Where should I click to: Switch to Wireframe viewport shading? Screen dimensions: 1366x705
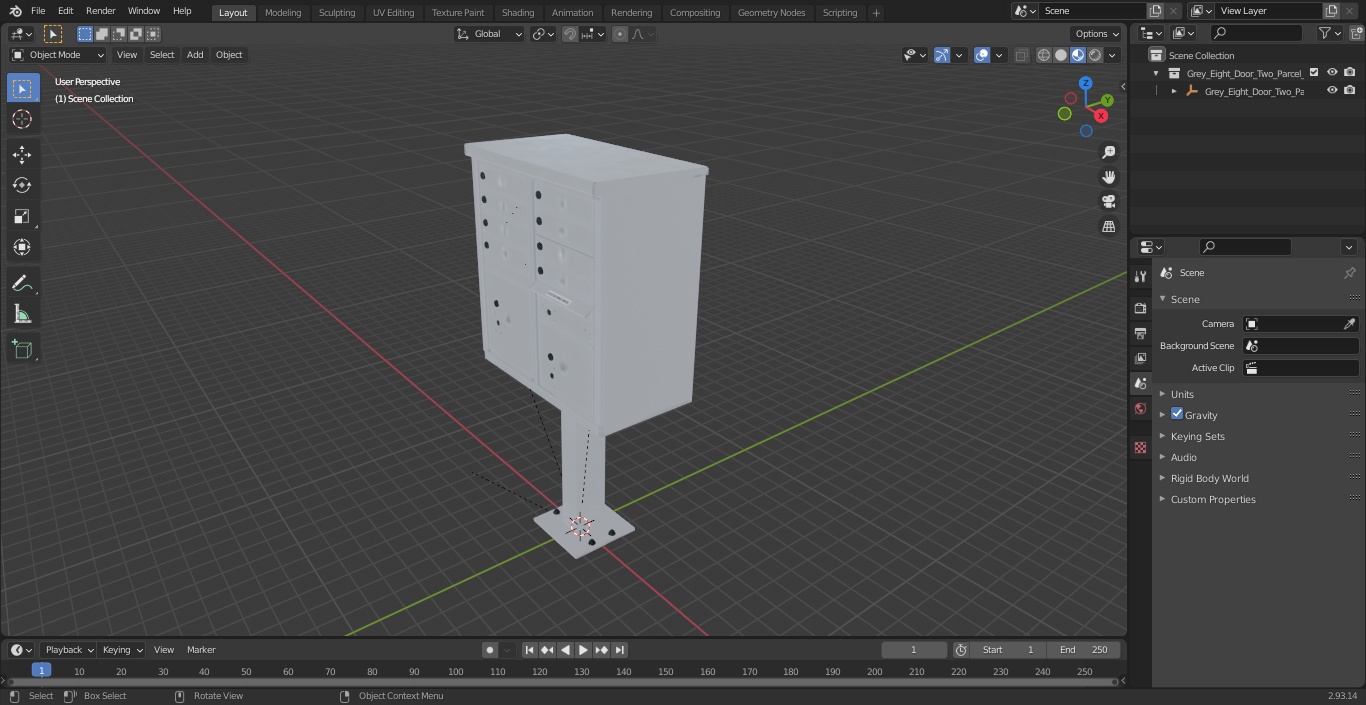[1043, 55]
